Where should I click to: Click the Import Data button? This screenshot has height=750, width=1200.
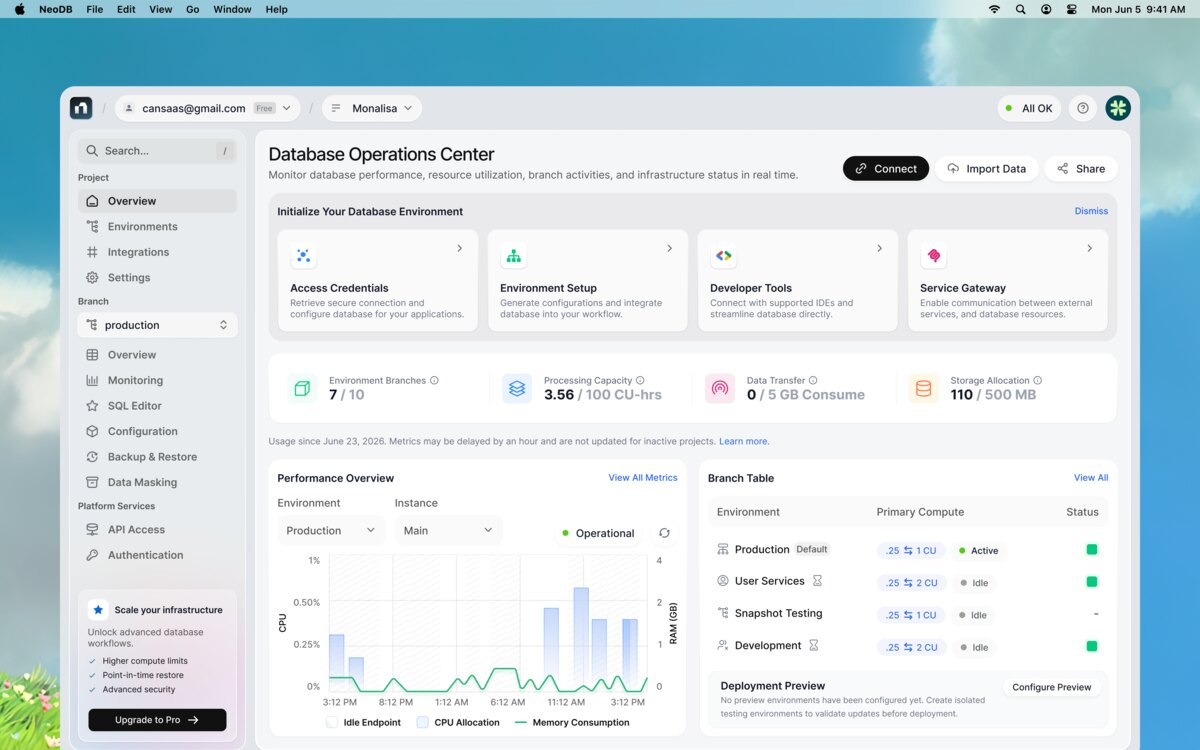(987, 169)
